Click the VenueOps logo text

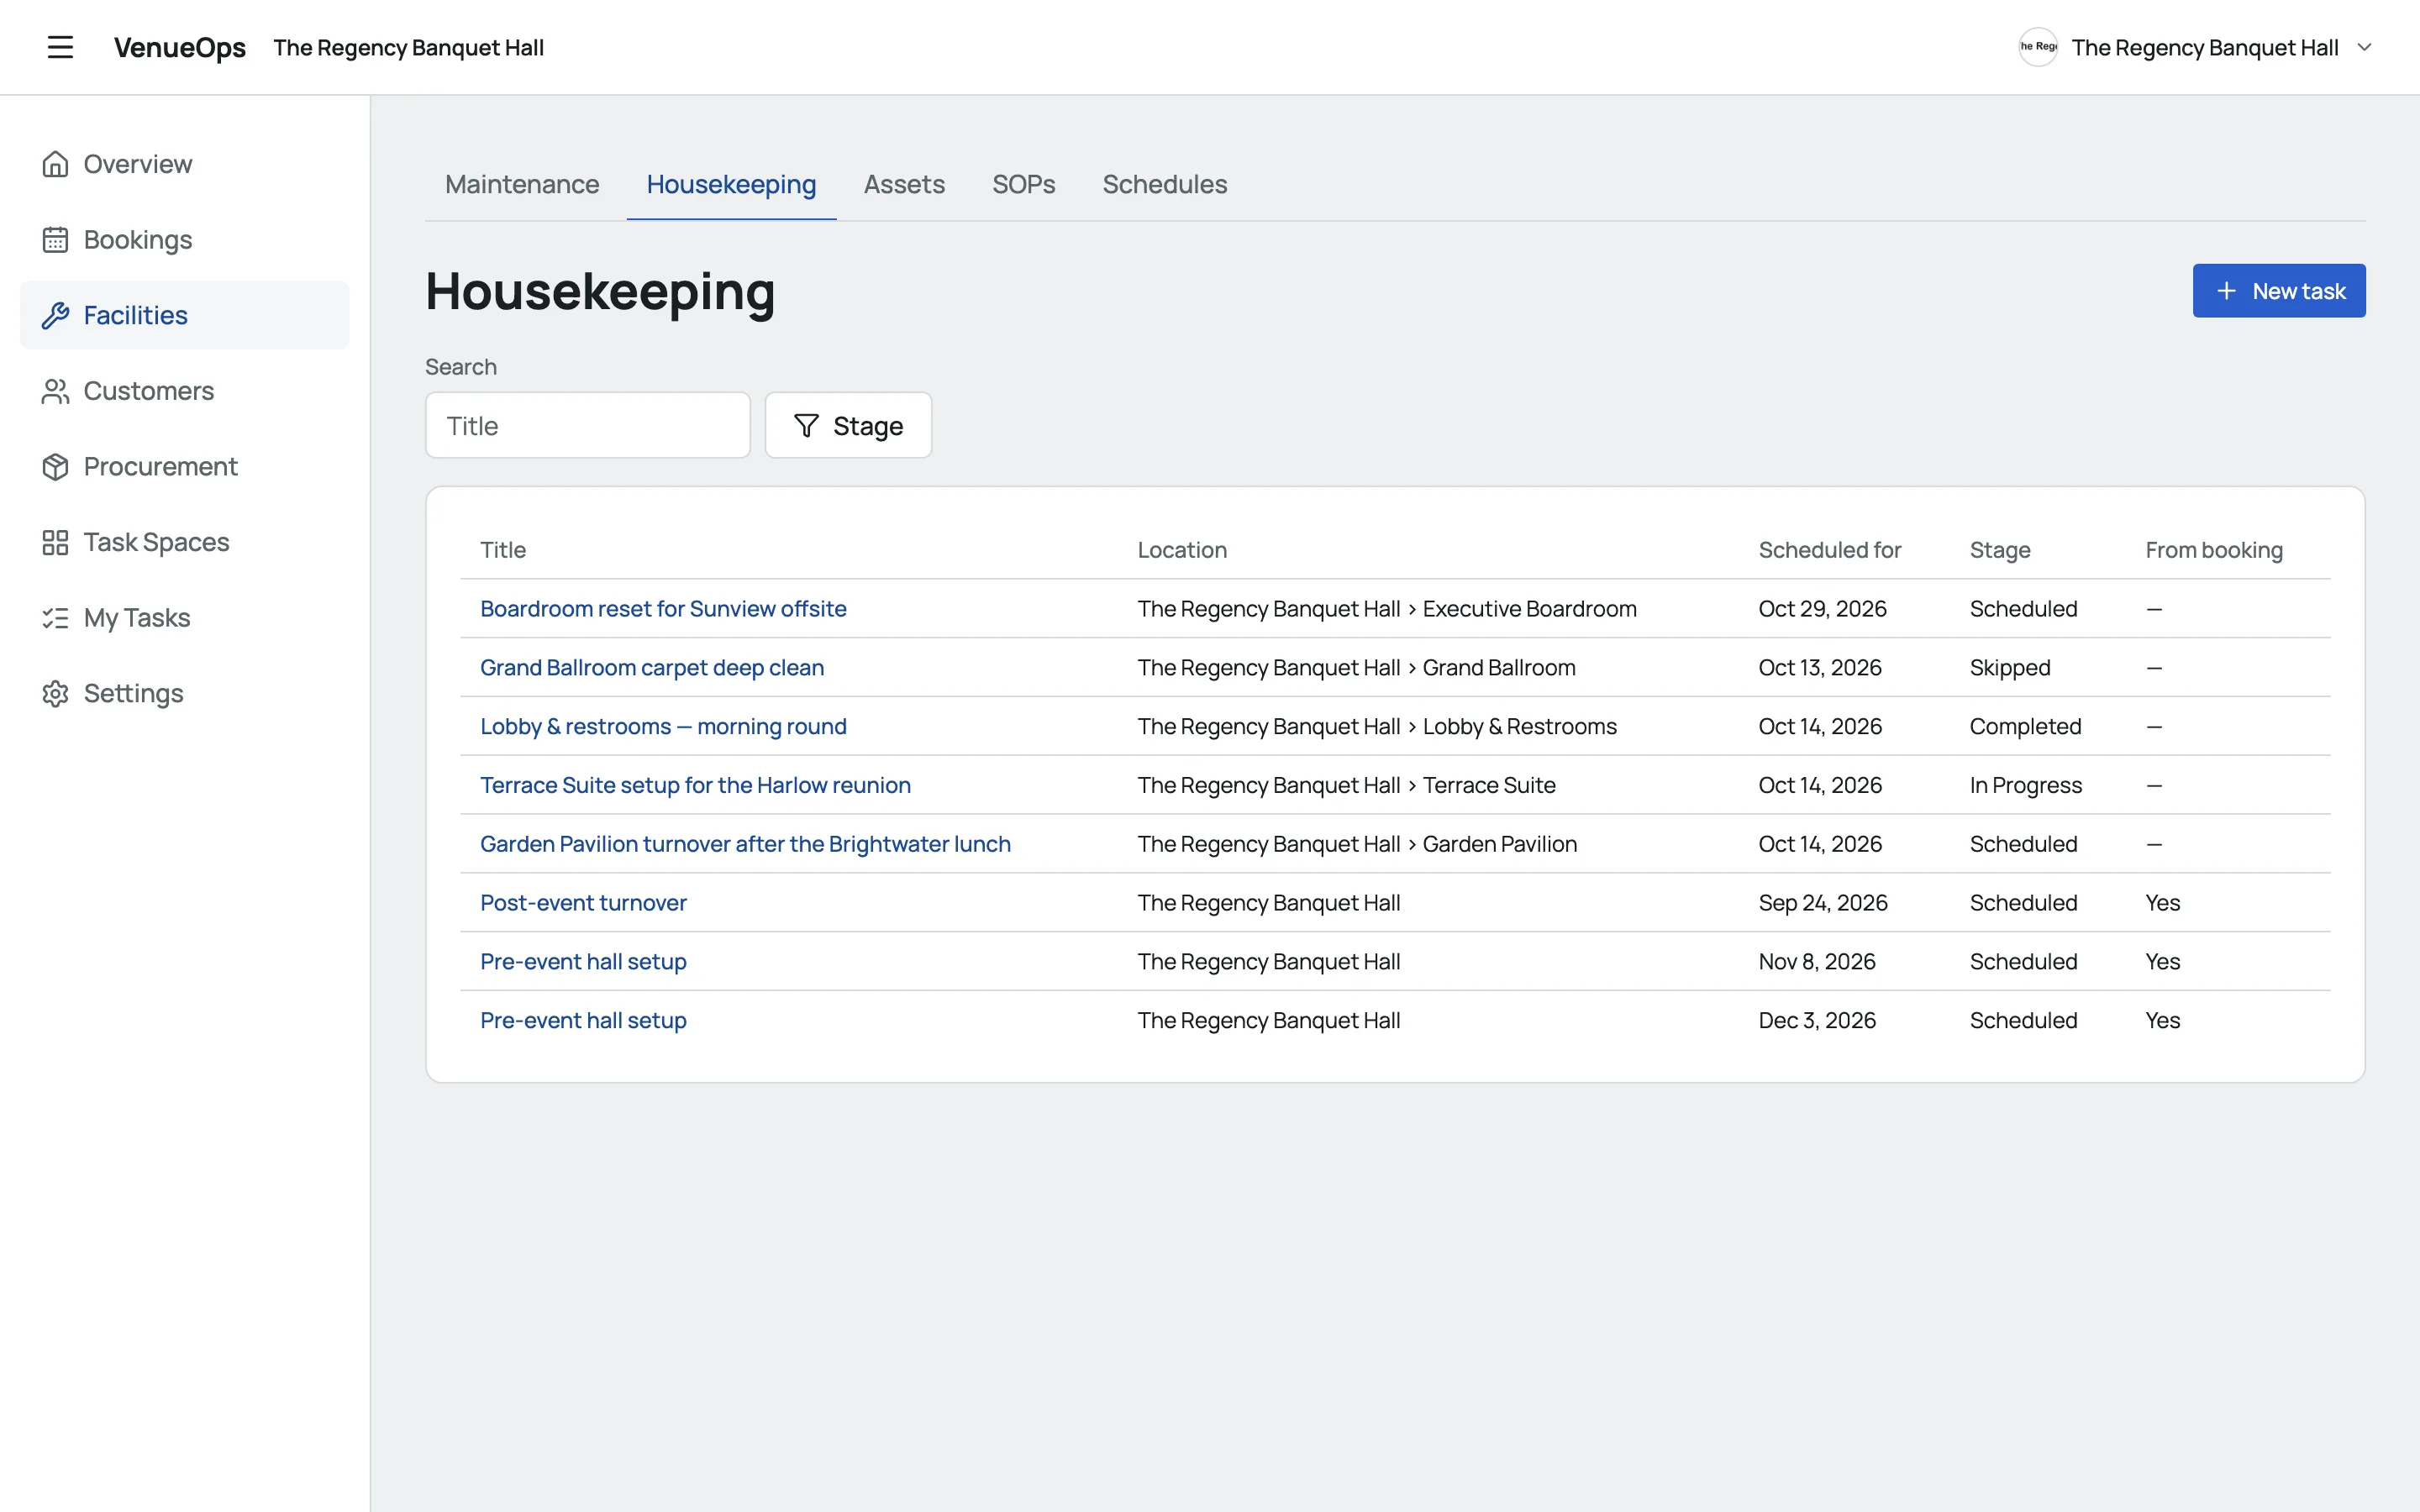(180, 47)
